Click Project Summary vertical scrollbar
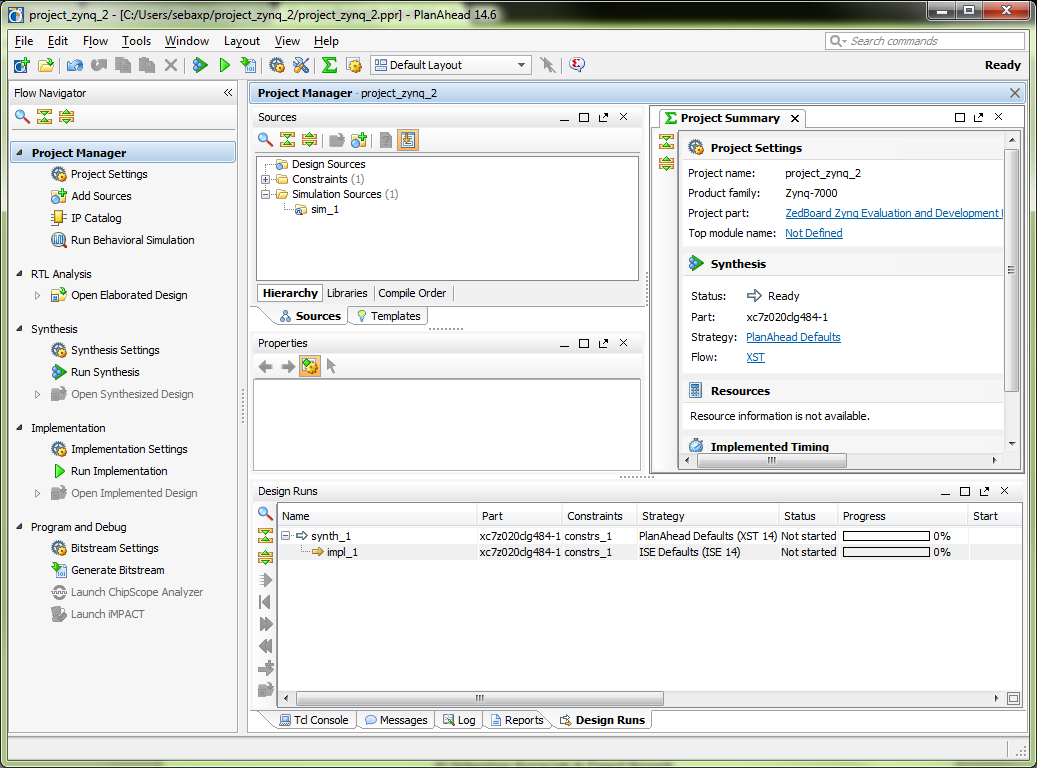 click(x=1012, y=270)
